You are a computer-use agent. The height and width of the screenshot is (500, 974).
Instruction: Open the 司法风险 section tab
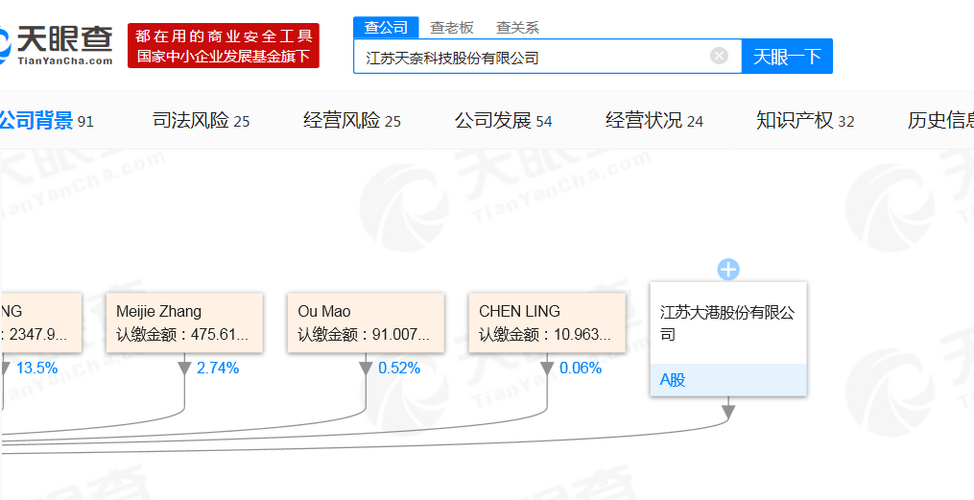click(x=201, y=120)
